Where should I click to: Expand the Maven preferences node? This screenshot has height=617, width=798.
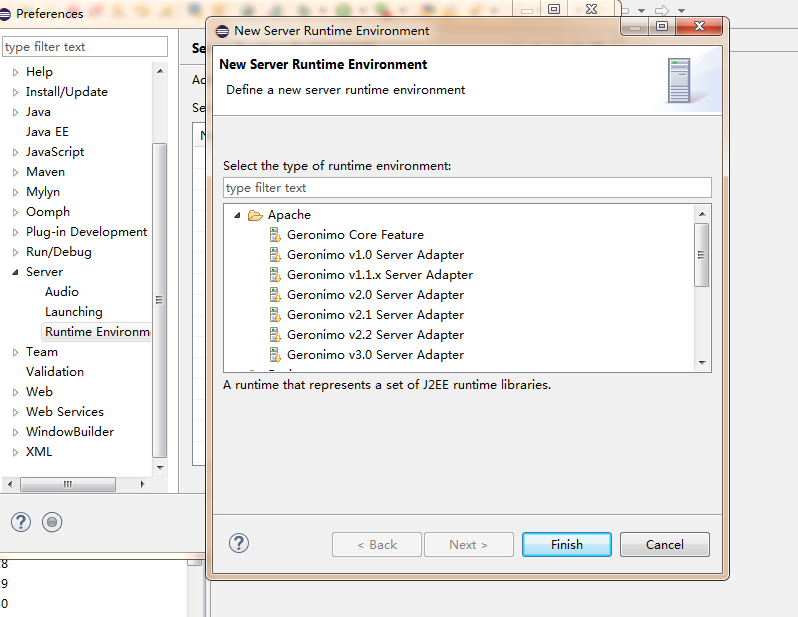coord(15,172)
